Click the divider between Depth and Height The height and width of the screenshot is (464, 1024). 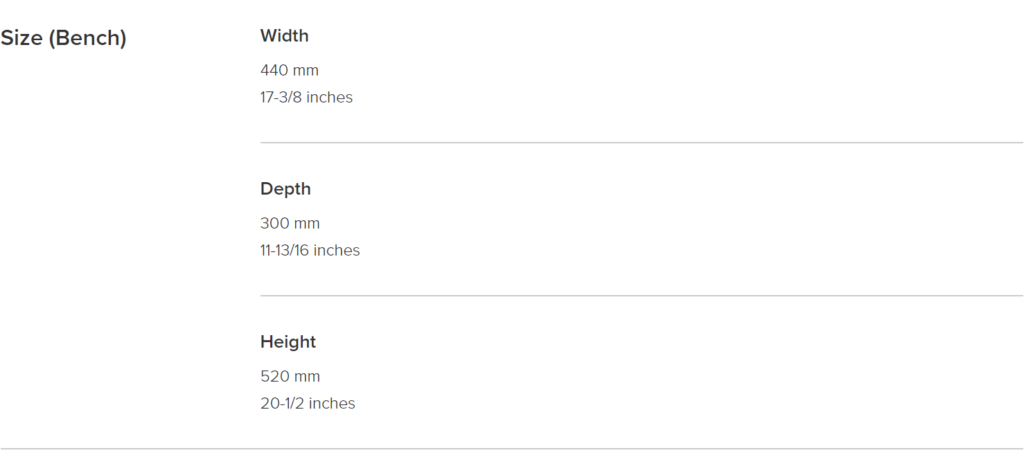[x=641, y=295]
